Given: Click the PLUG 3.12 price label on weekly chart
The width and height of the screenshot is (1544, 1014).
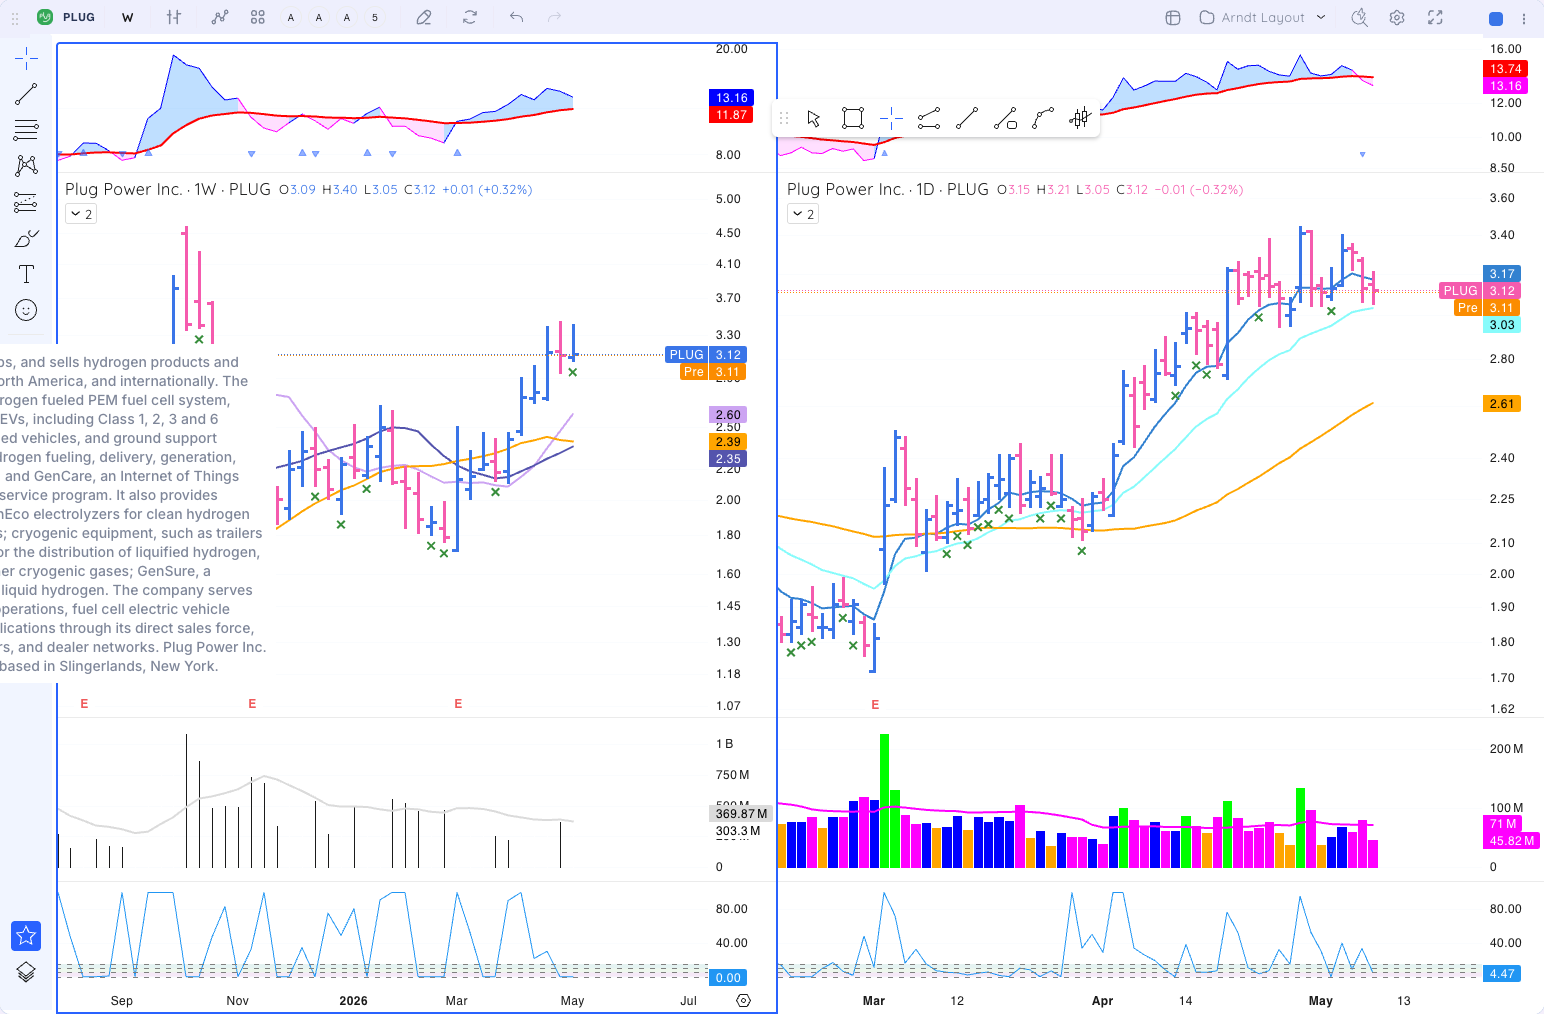Looking at the screenshot, I should (706, 355).
